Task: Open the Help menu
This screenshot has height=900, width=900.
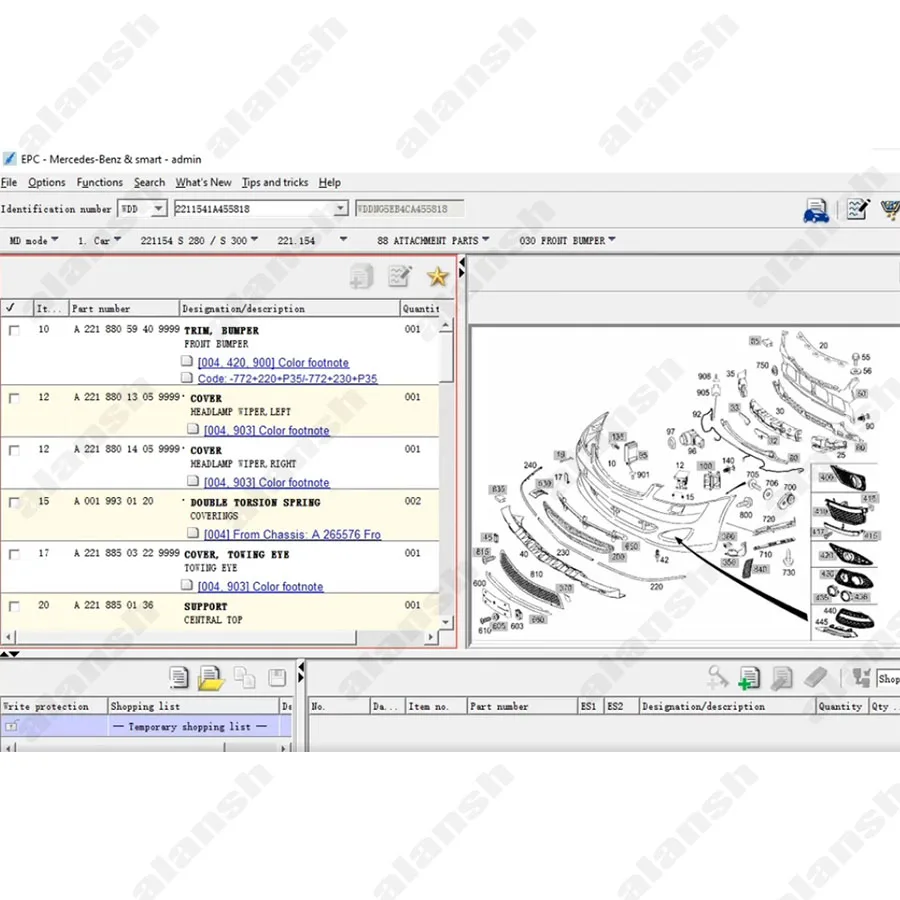Action: pyautogui.click(x=329, y=183)
